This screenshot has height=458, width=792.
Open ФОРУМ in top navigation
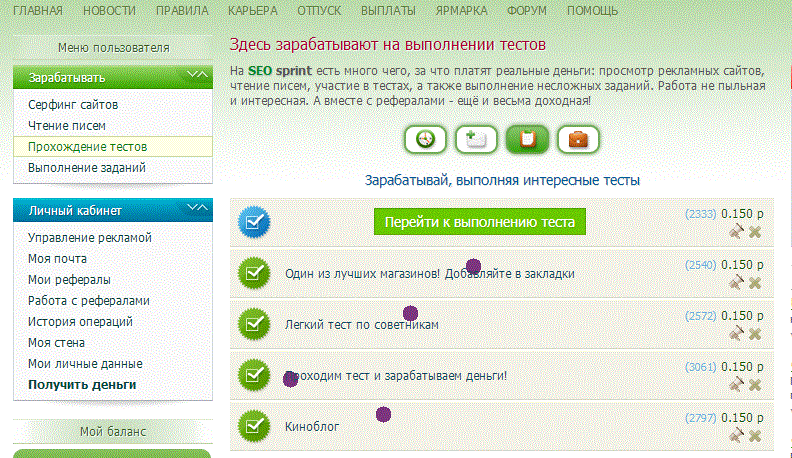tap(527, 11)
